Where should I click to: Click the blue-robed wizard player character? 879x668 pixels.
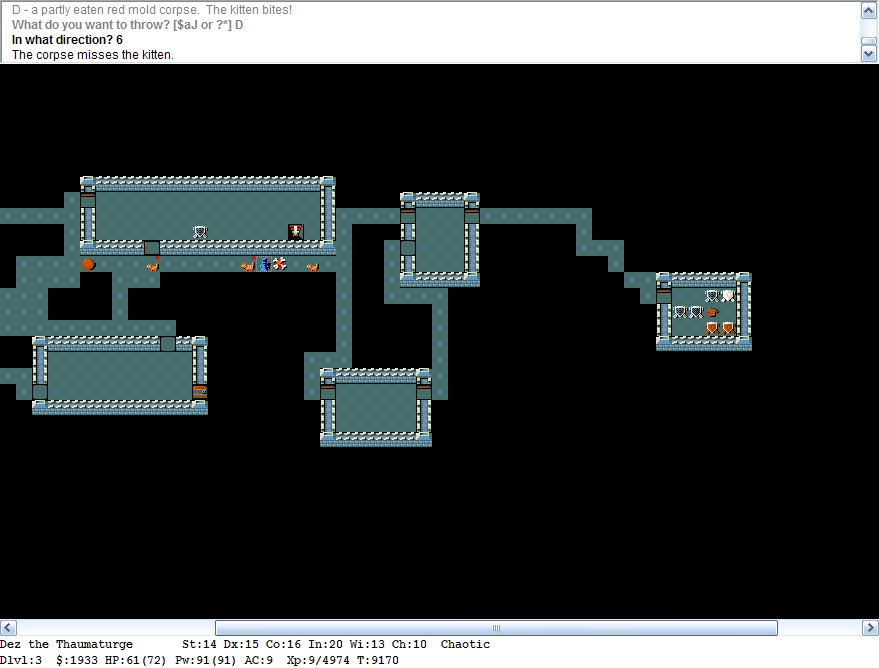point(264,263)
